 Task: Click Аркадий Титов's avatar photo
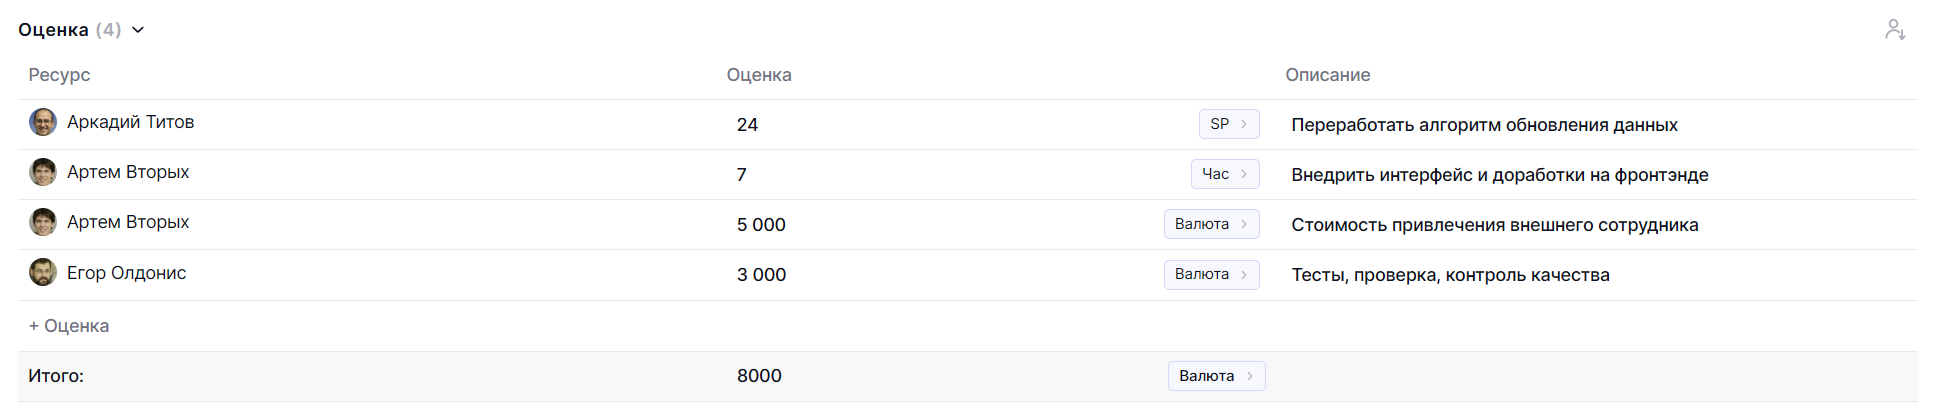pyautogui.click(x=43, y=123)
